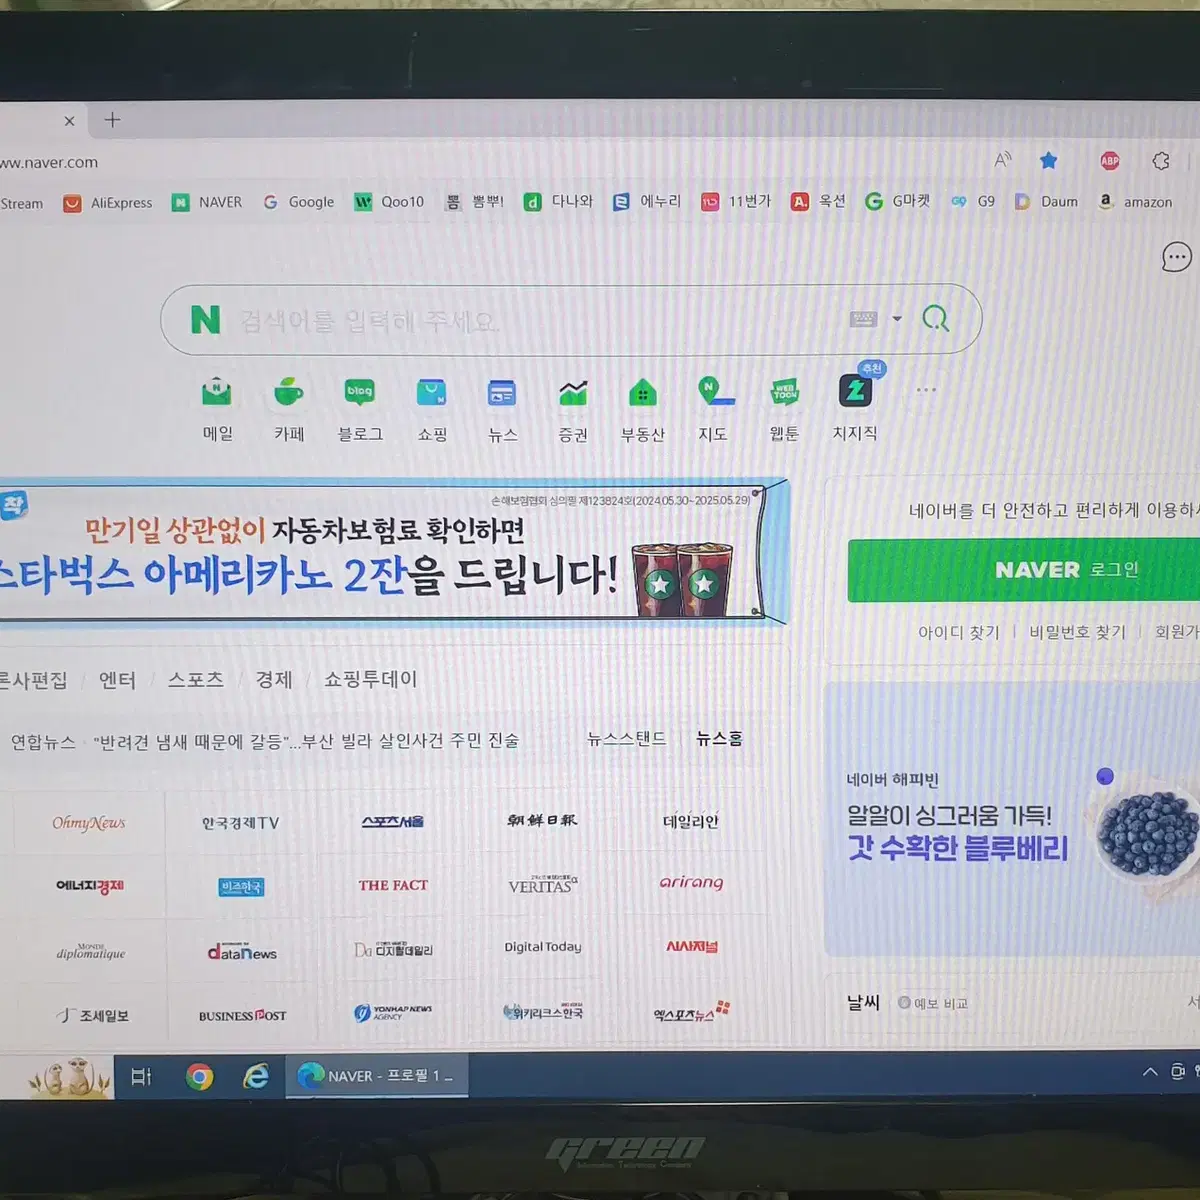Open Task View on the taskbar
This screenshot has width=1200, height=1200.
pyautogui.click(x=141, y=1076)
